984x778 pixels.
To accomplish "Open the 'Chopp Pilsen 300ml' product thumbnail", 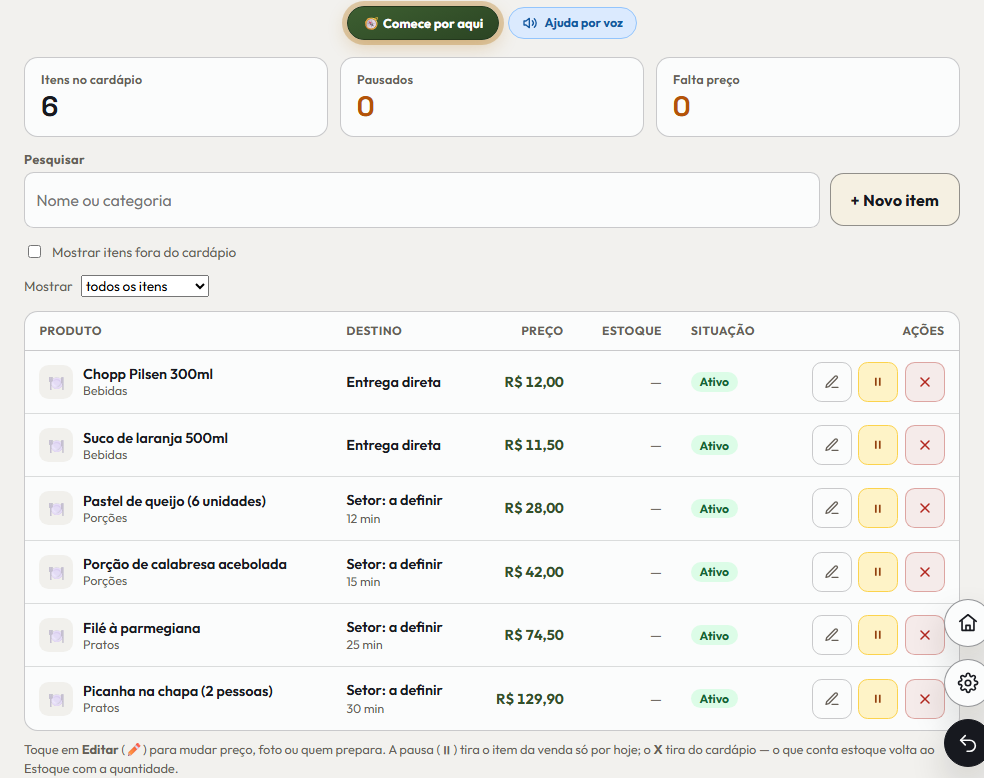I will tap(56, 382).
